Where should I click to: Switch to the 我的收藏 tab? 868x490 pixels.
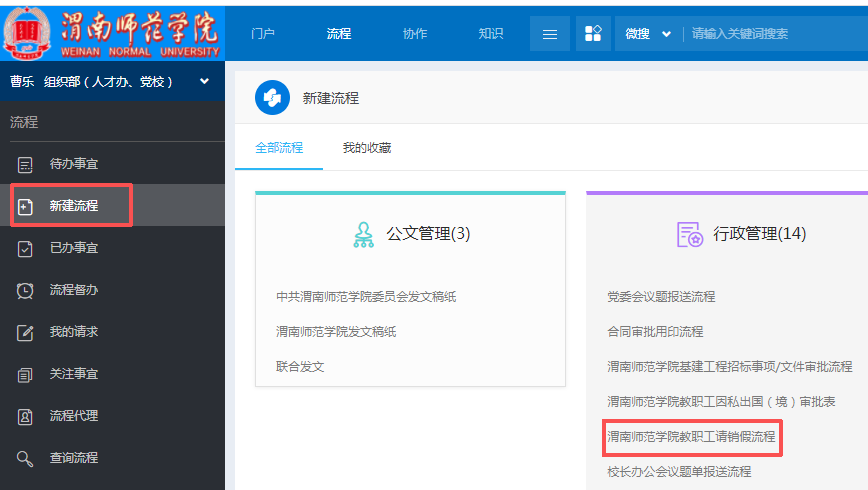(367, 148)
